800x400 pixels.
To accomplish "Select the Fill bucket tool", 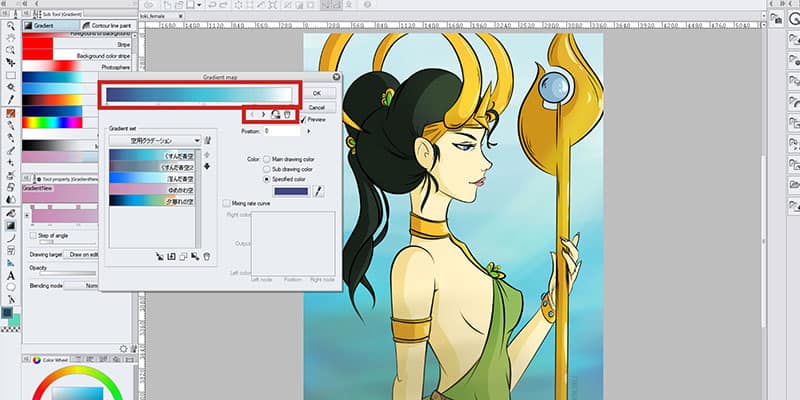I will pyautogui.click(x=10, y=213).
